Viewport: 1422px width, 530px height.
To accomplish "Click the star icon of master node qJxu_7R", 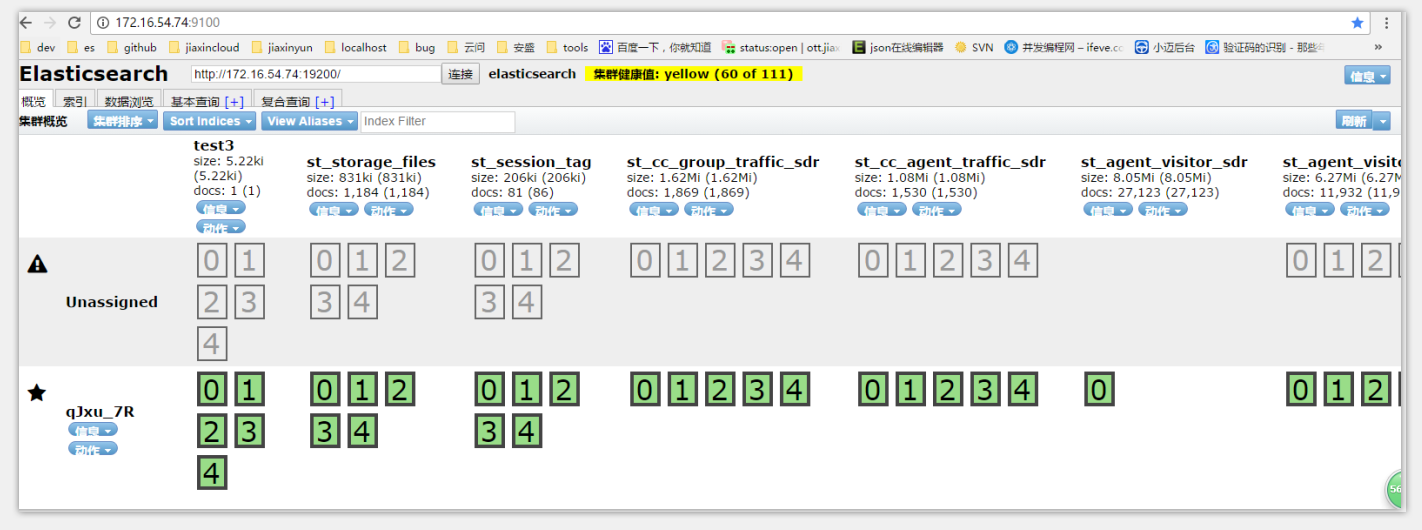I will pyautogui.click(x=37, y=393).
